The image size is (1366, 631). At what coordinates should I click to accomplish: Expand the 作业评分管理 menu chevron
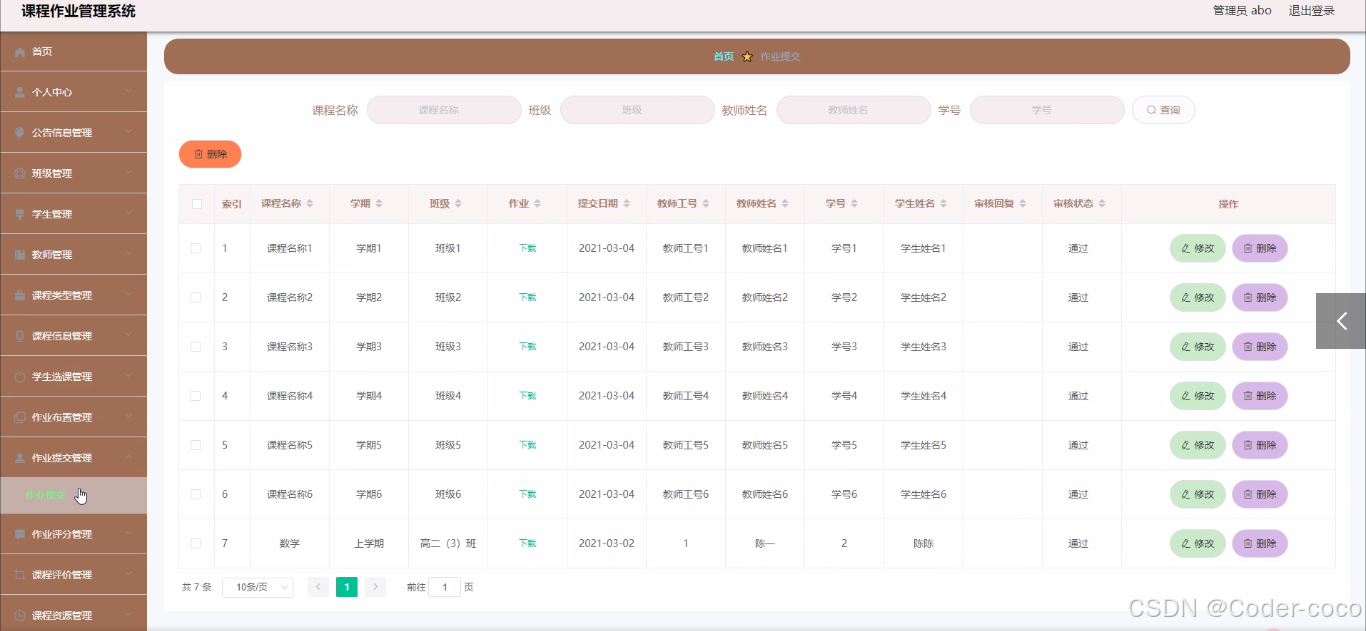pyautogui.click(x=129, y=535)
